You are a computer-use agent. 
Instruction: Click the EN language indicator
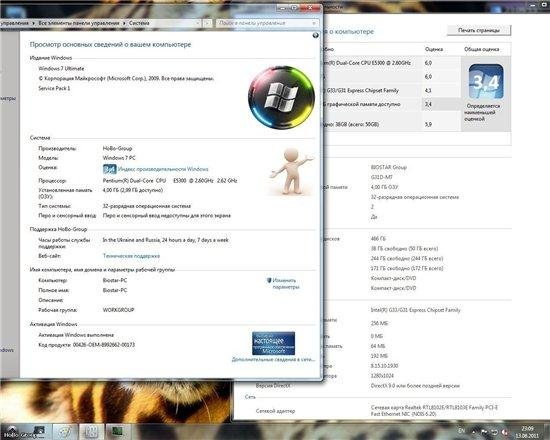click(462, 431)
